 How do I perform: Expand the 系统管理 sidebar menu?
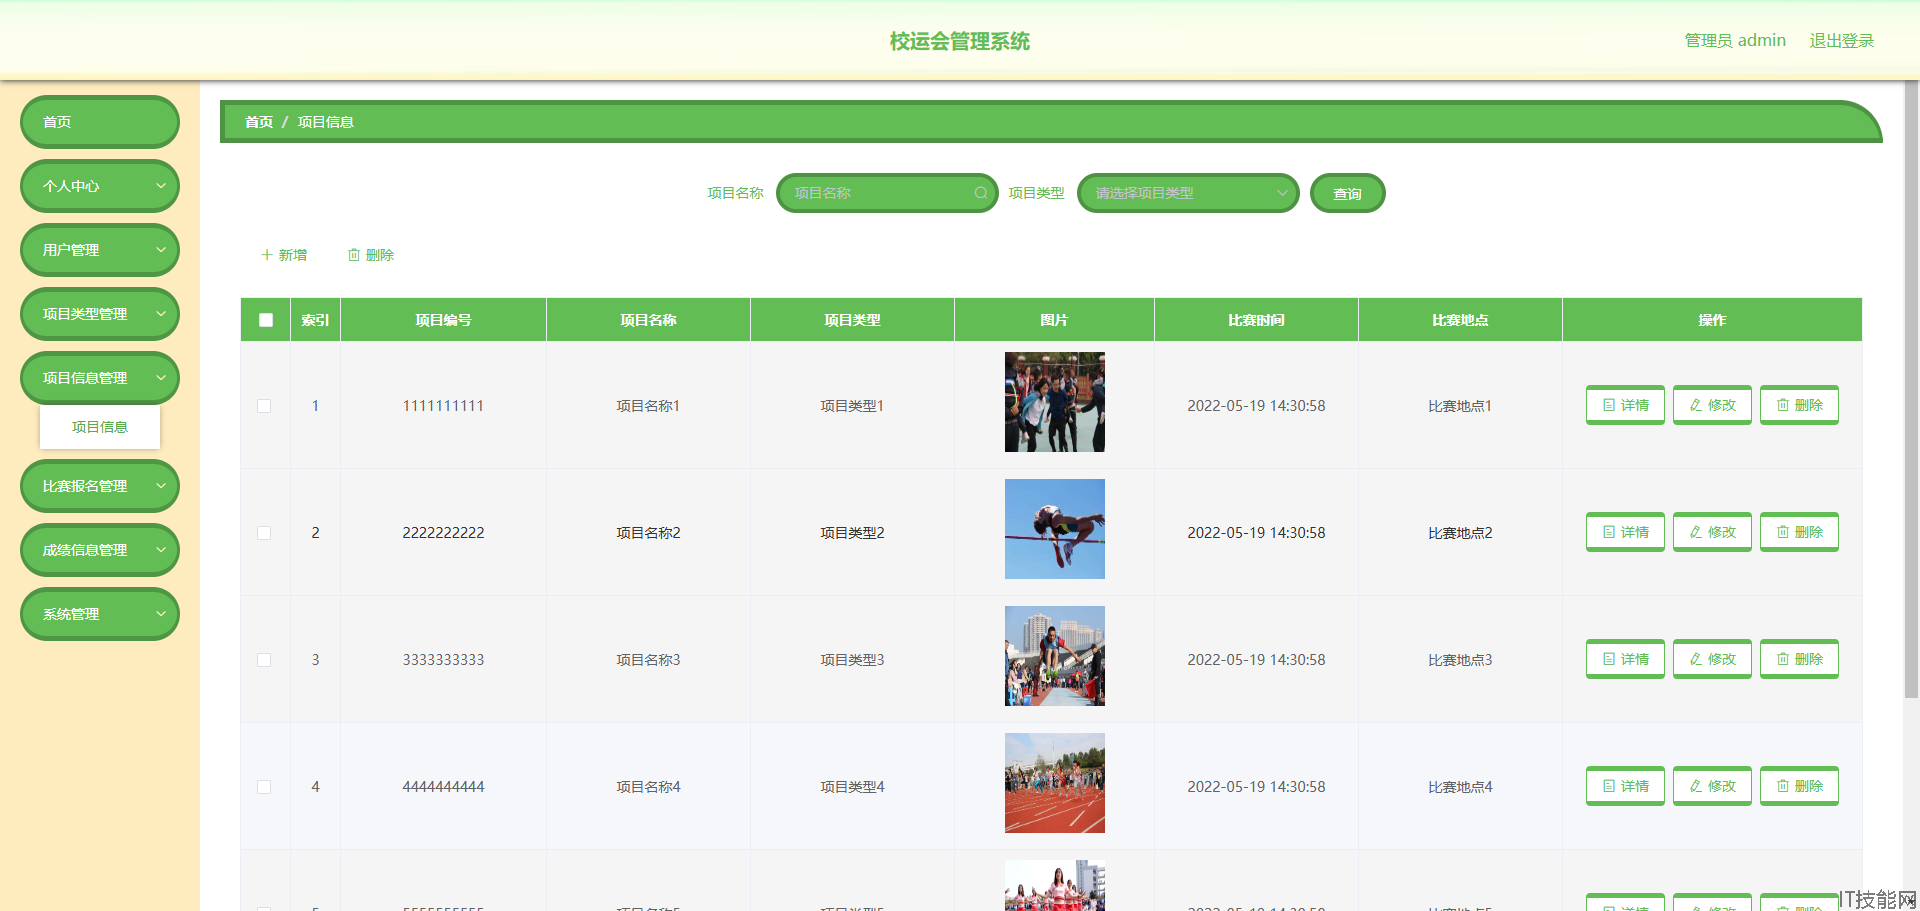tap(100, 614)
